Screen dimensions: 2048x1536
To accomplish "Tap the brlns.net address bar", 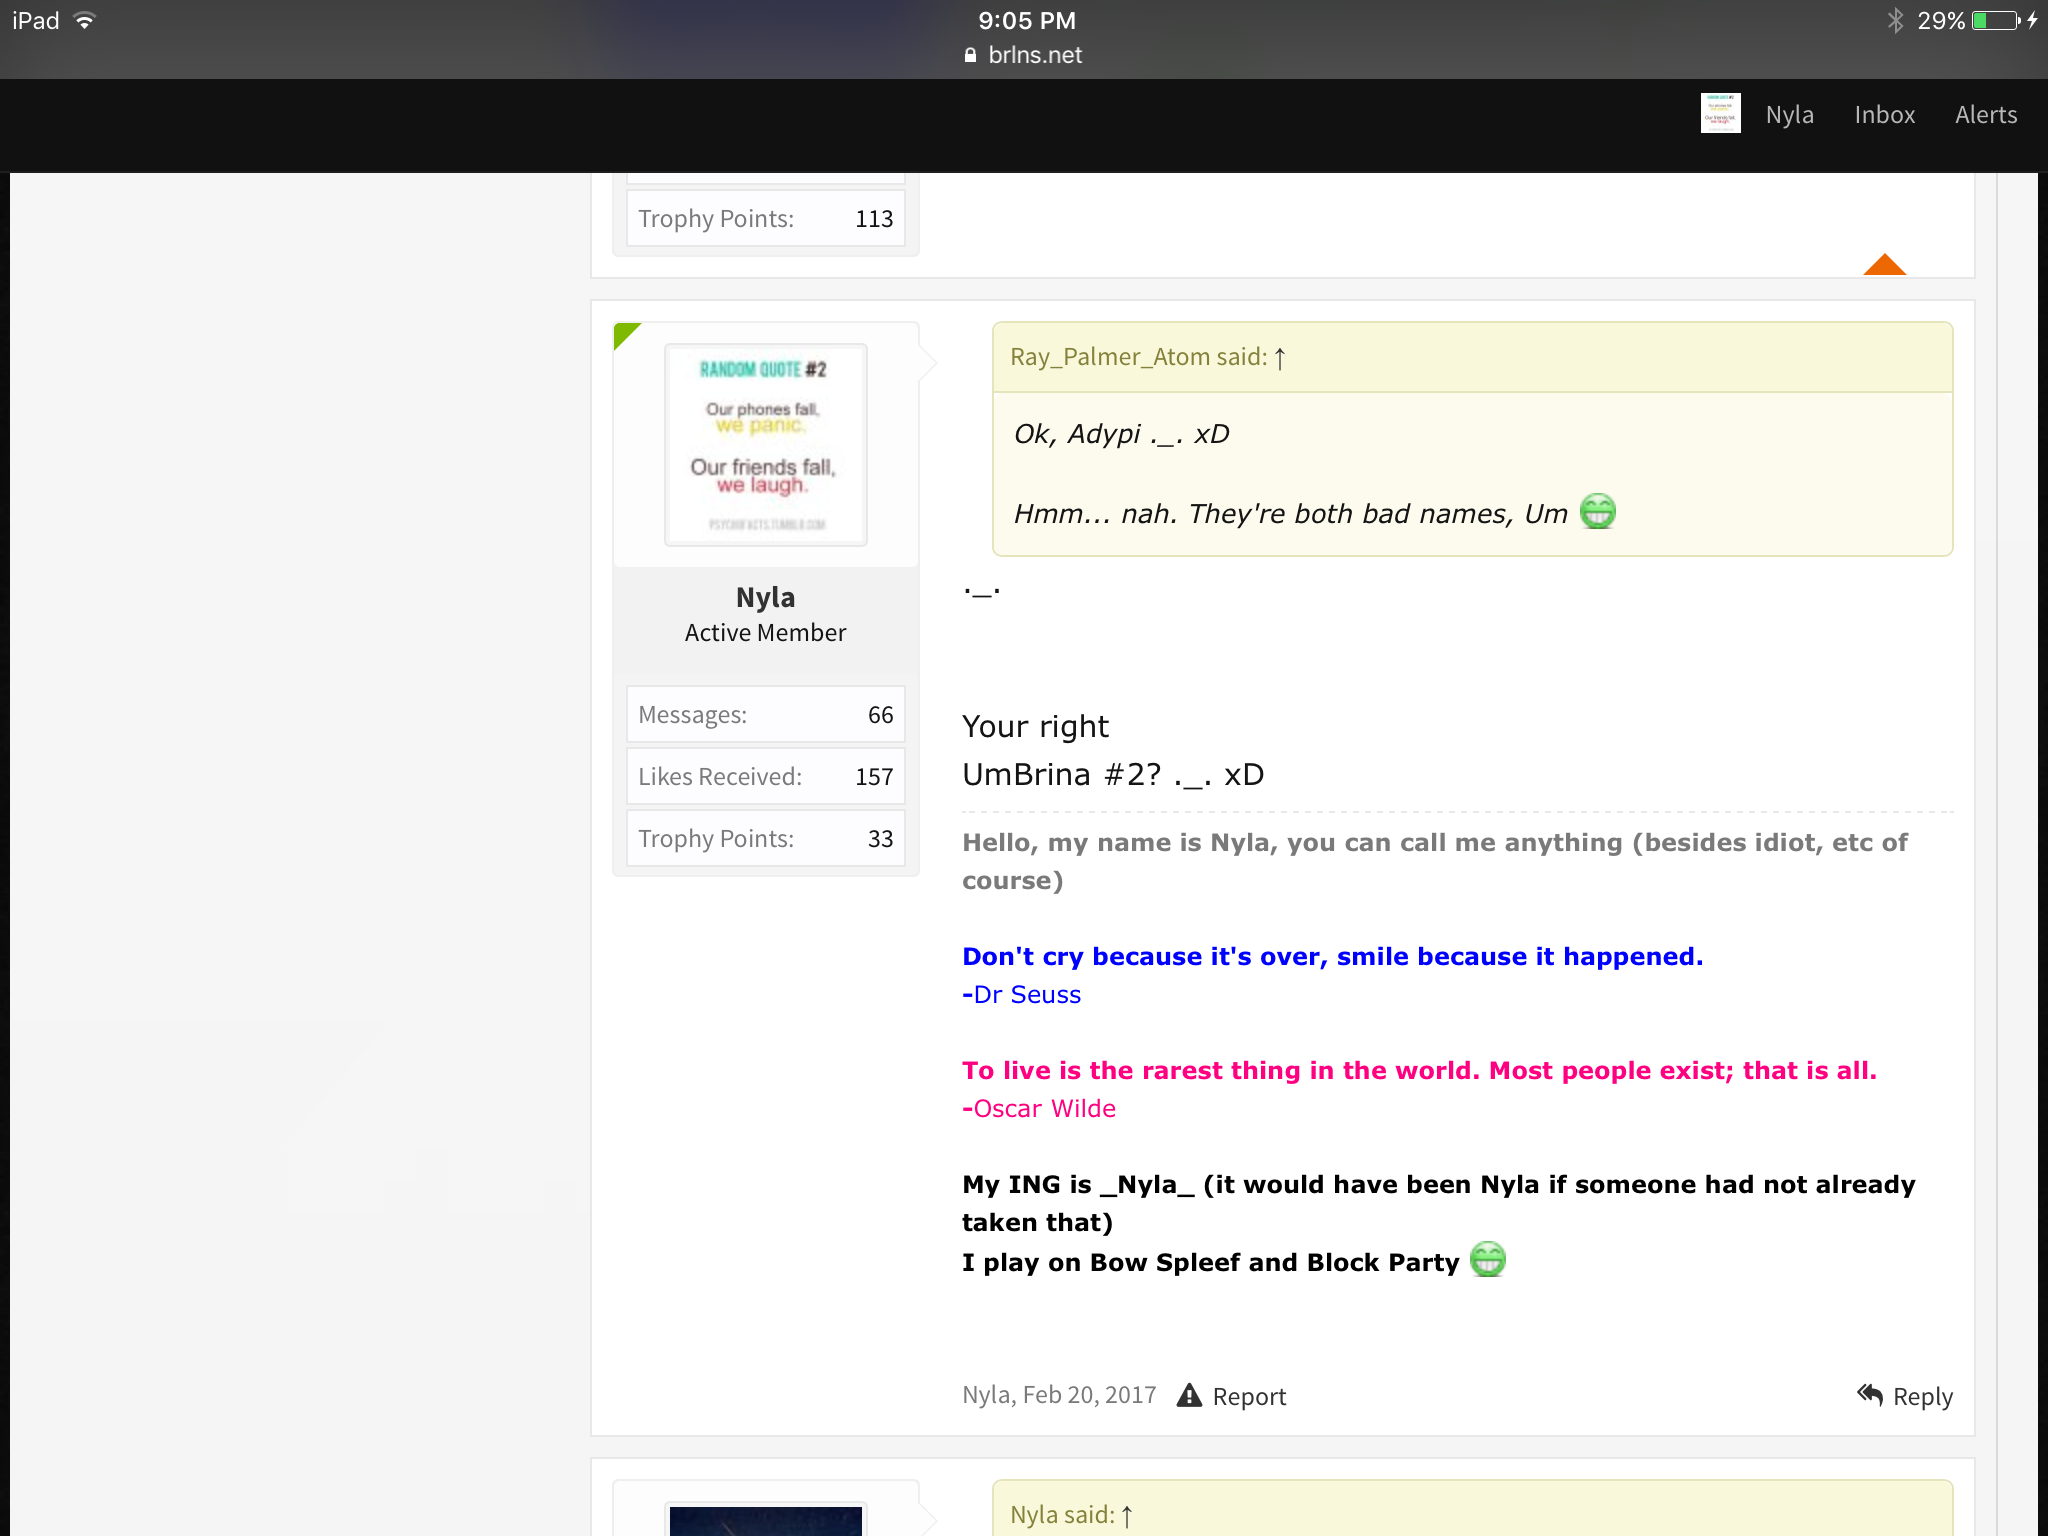I will (1024, 56).
